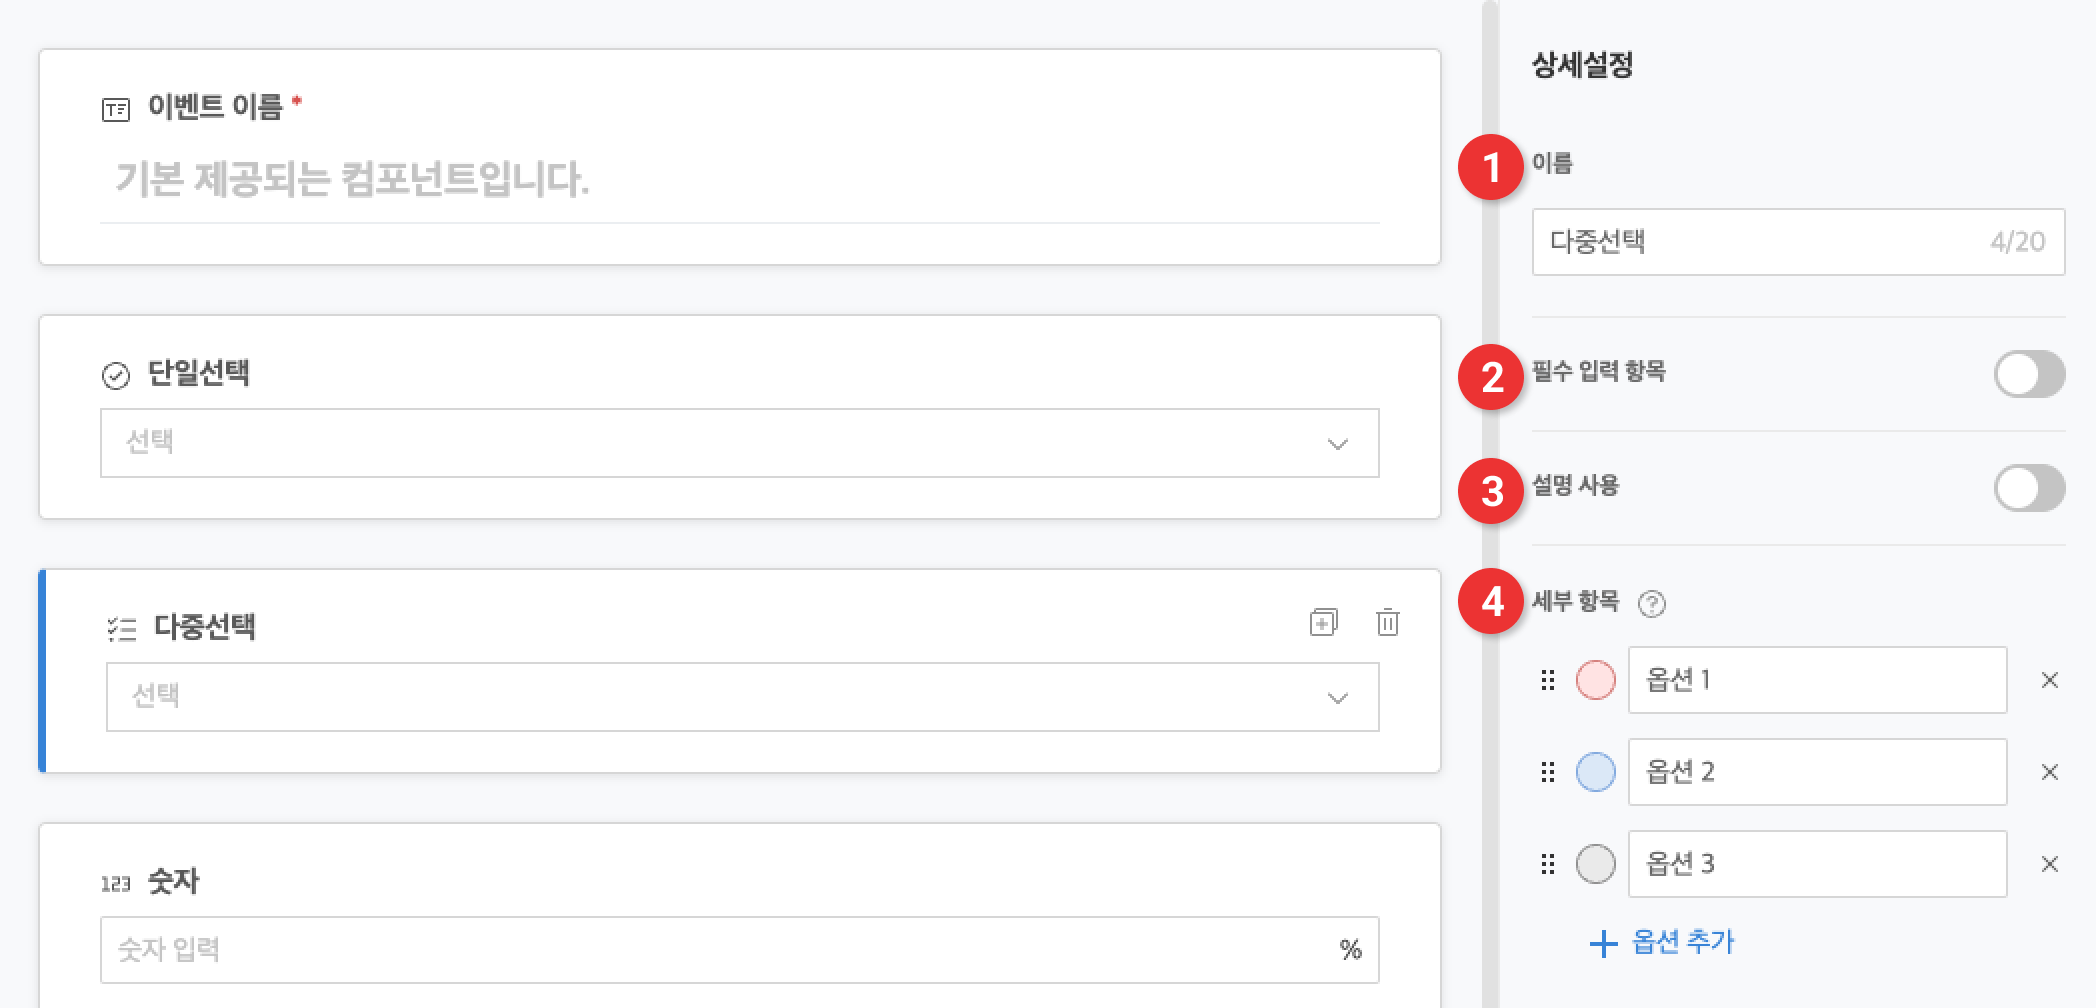Image resolution: width=2096 pixels, height=1008 pixels.
Task: Click the 이름 field containing 다중선택
Action: tap(1798, 242)
